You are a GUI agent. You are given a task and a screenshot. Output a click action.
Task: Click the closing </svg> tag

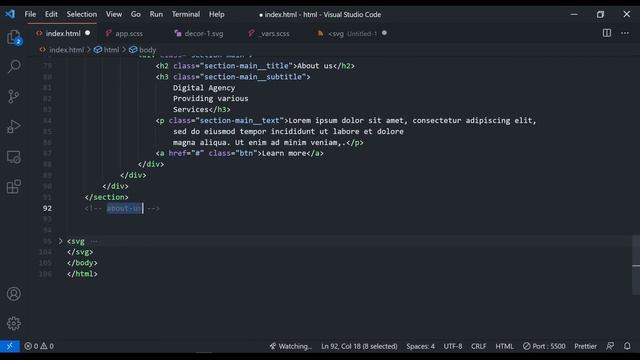pyautogui.click(x=80, y=252)
